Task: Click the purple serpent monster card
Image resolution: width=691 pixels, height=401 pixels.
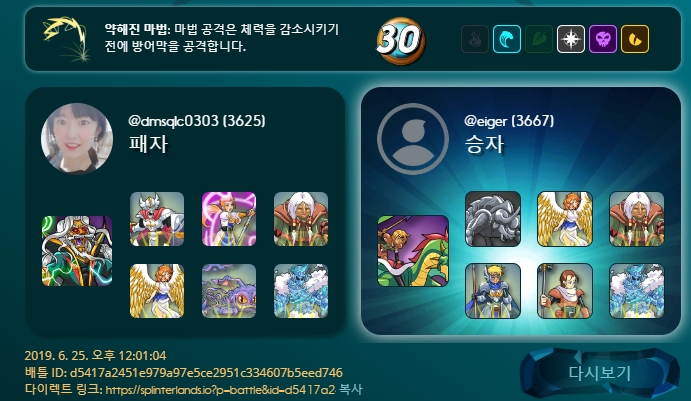Action: coord(229,291)
